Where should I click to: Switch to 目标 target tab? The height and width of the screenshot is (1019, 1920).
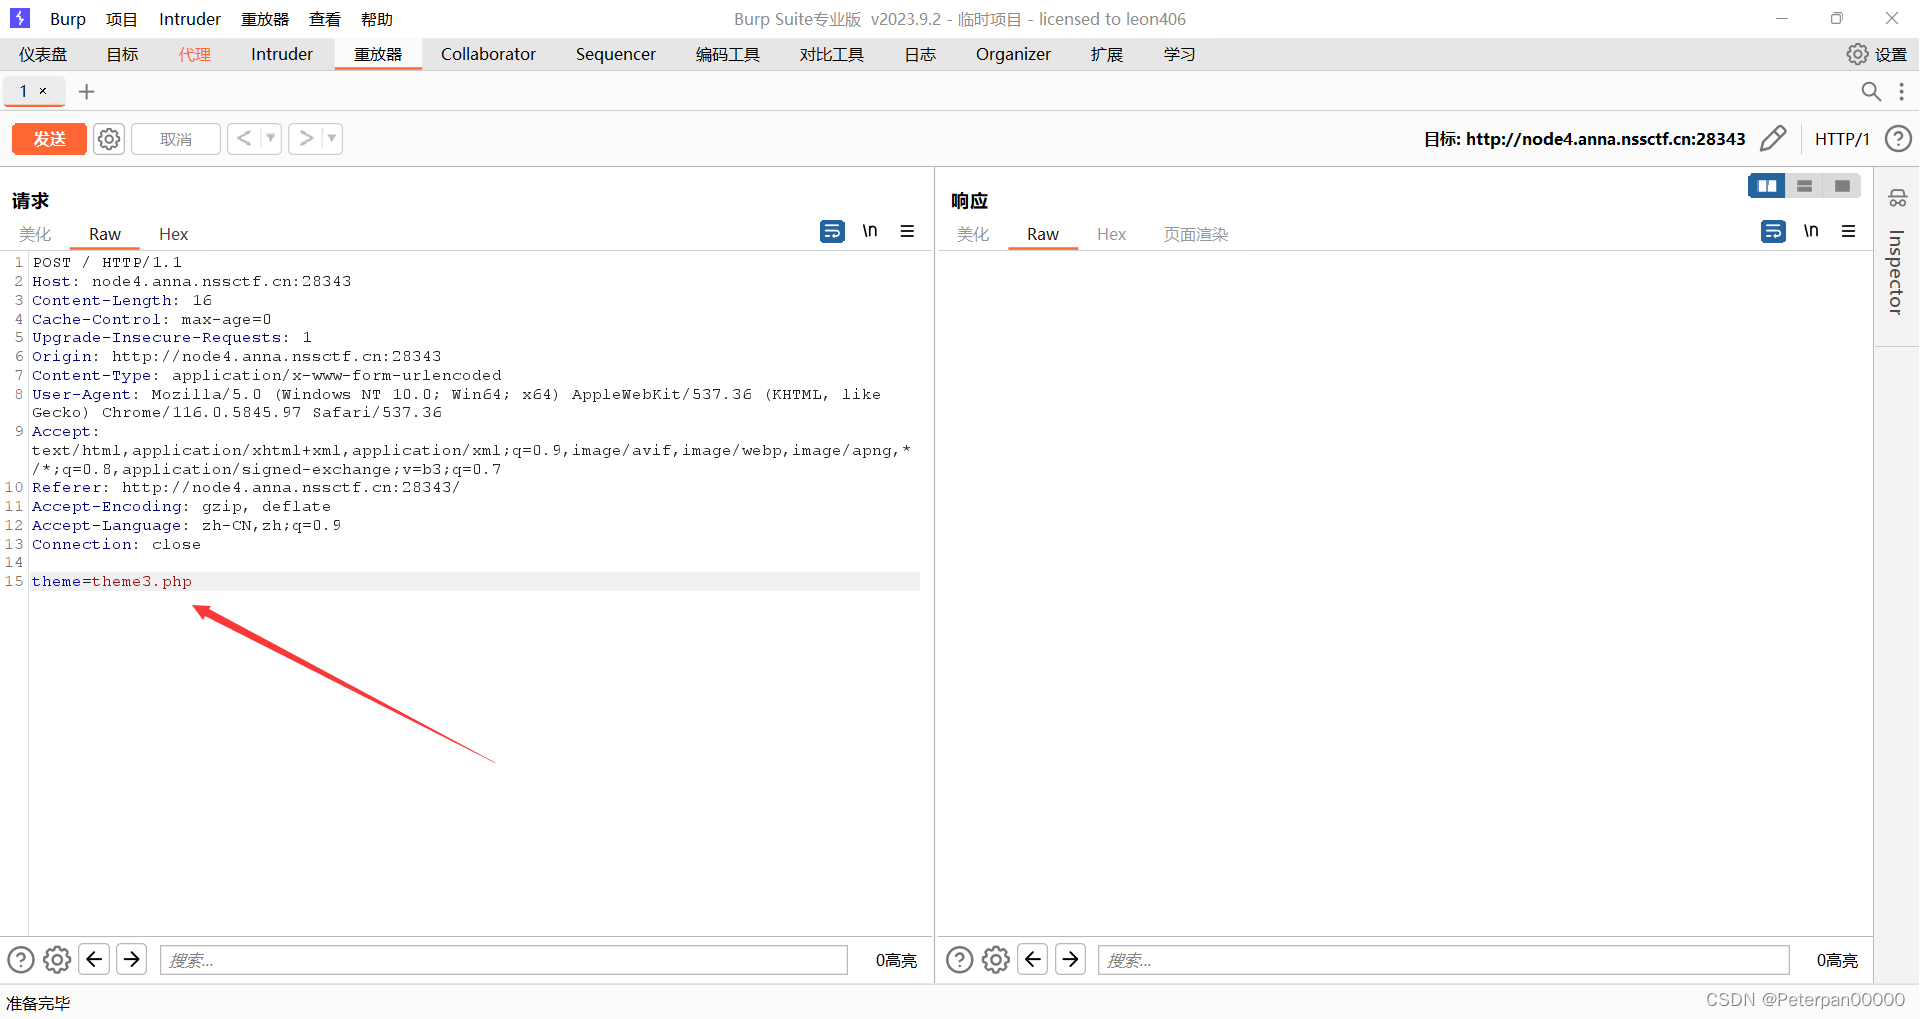coord(122,54)
